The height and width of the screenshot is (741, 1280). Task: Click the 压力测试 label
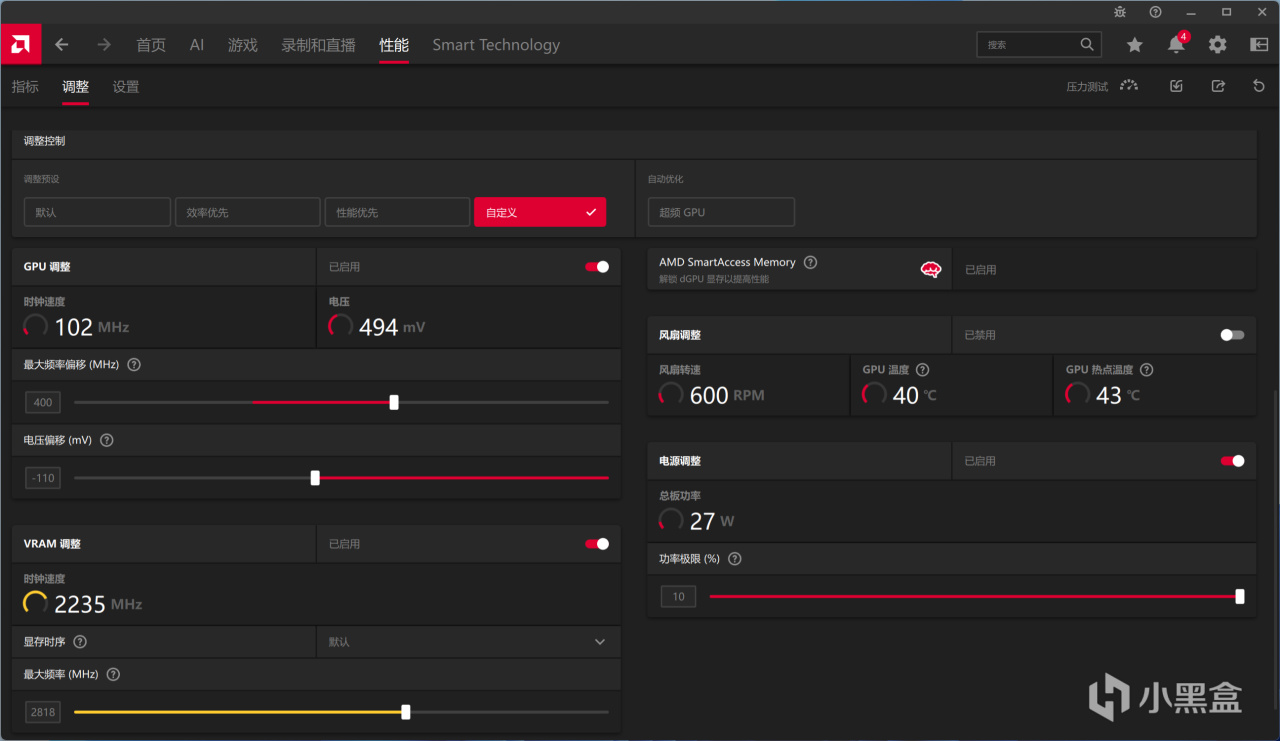1087,87
